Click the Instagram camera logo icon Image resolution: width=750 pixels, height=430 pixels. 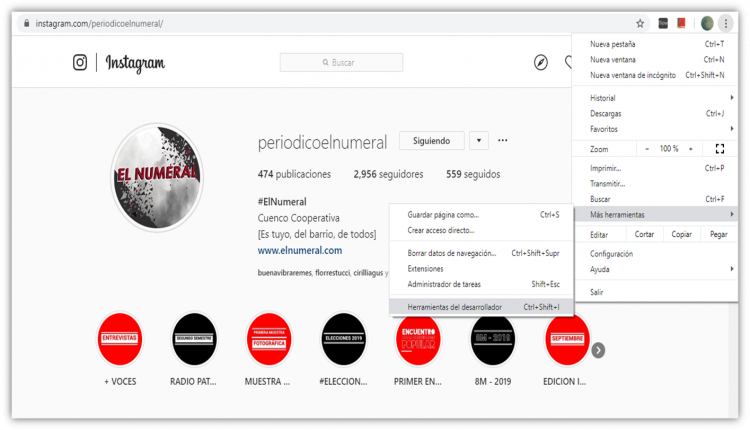click(80, 63)
